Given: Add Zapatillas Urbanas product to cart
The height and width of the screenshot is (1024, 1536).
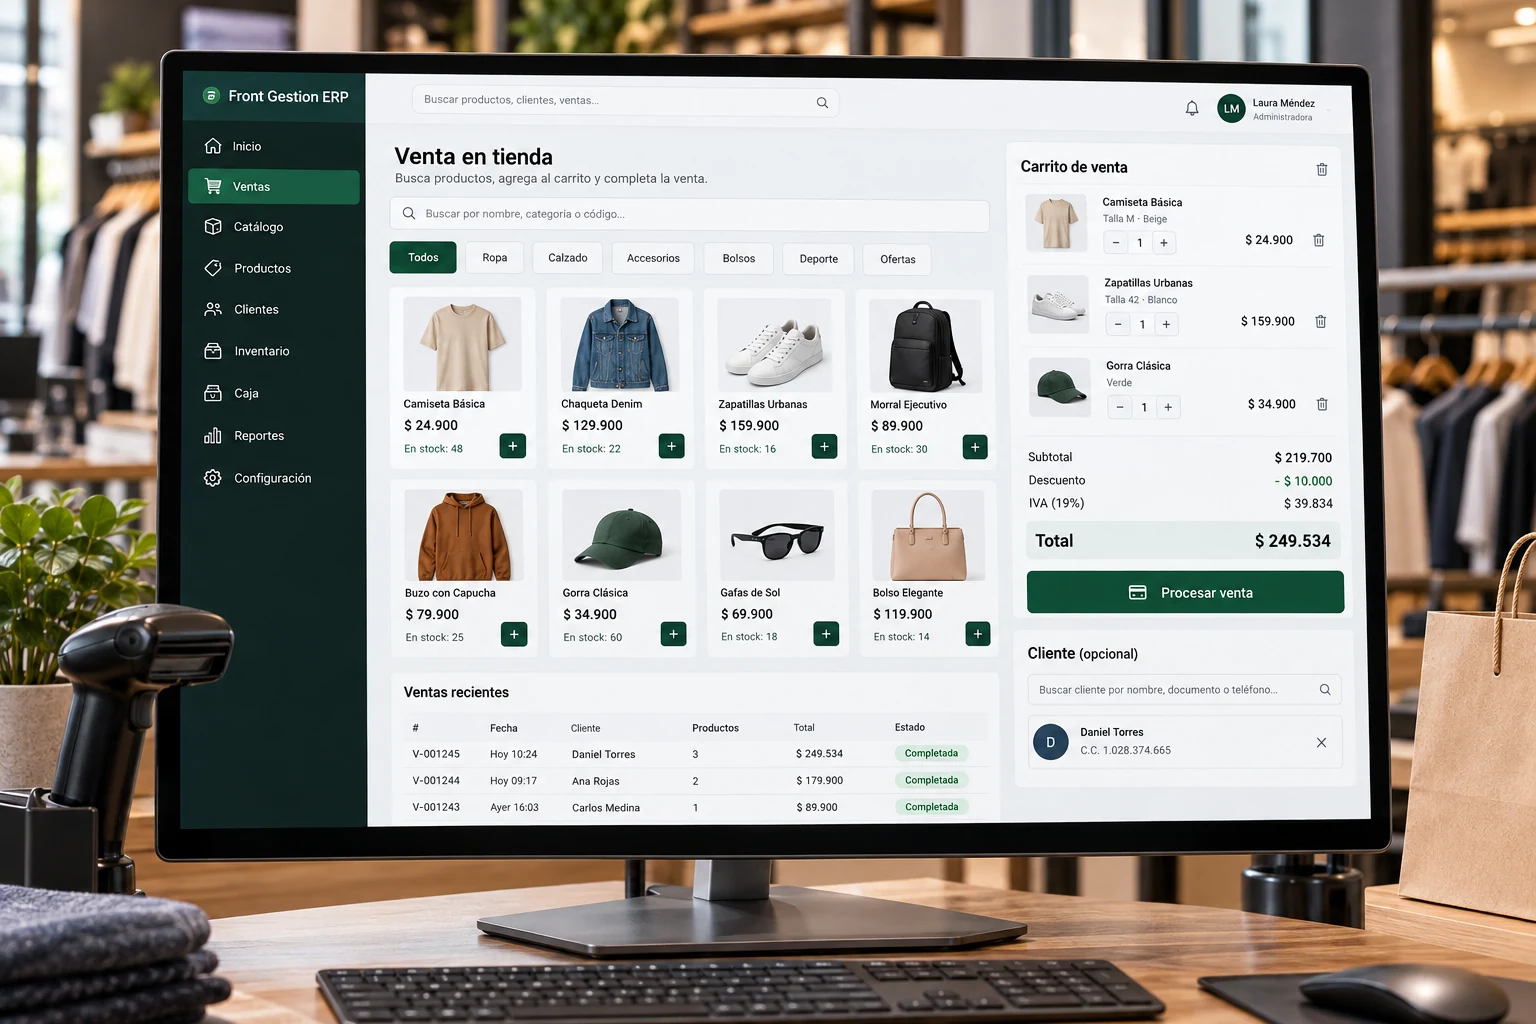Looking at the screenshot, I should click(x=824, y=446).
